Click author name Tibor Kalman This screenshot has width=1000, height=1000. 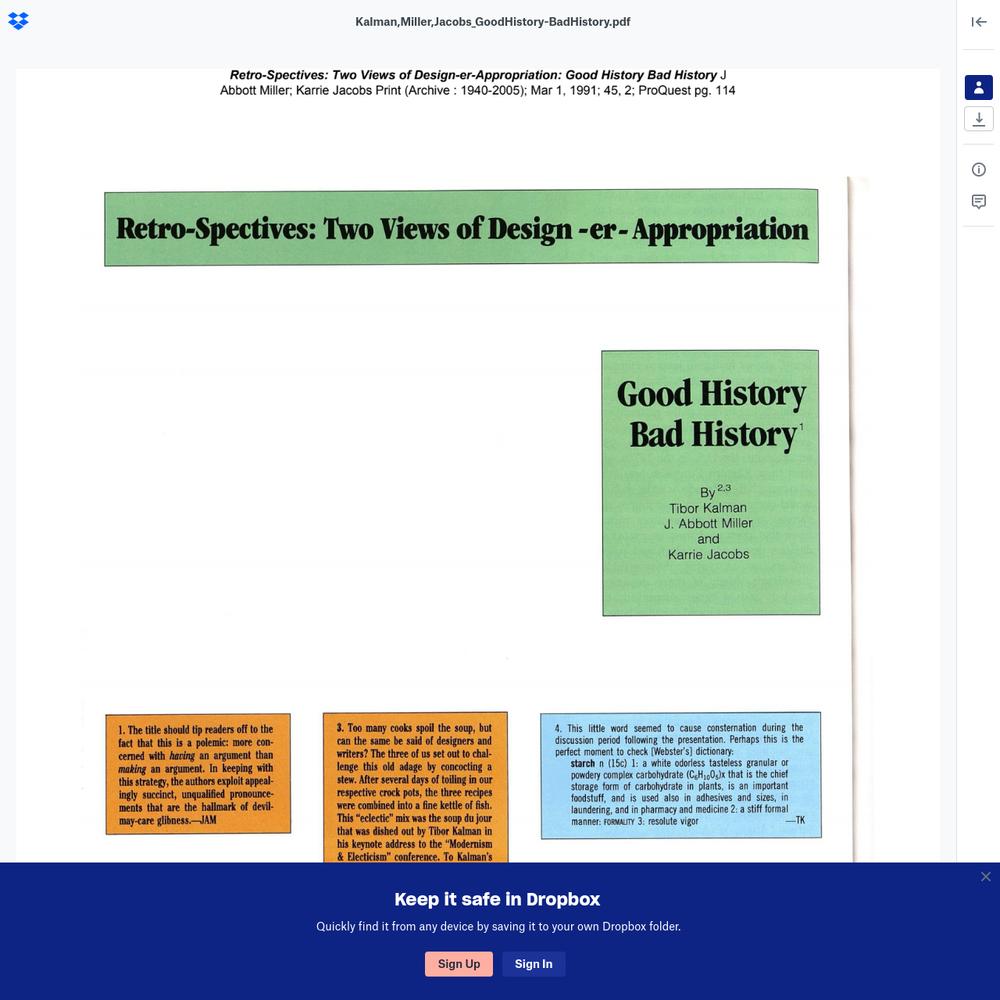click(708, 508)
